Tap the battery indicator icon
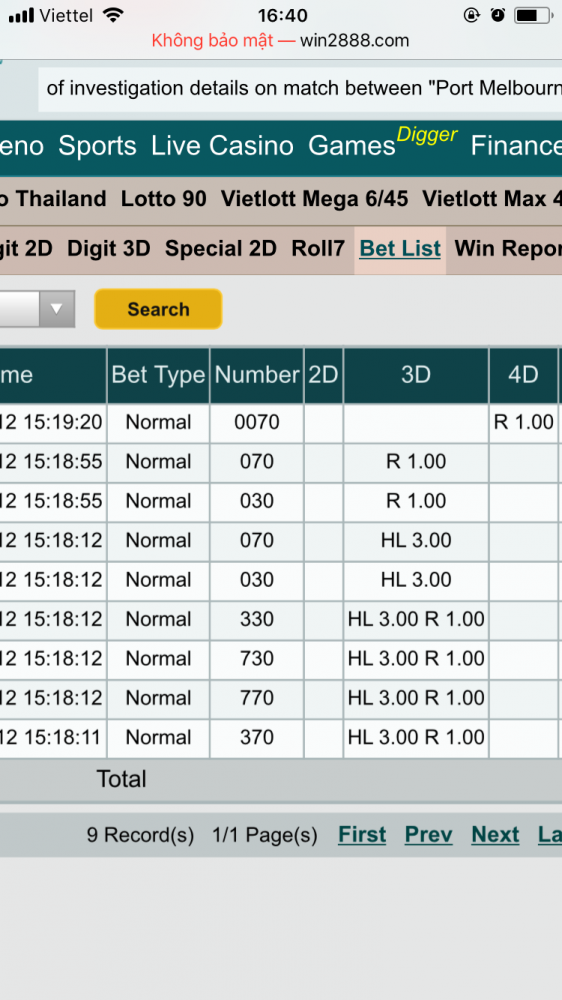This screenshot has width=562, height=1000. click(531, 15)
